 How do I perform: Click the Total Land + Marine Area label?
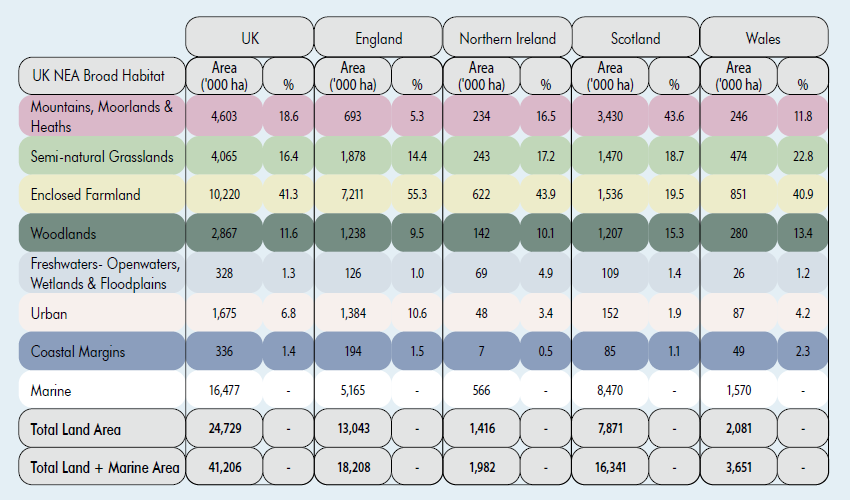tap(104, 467)
